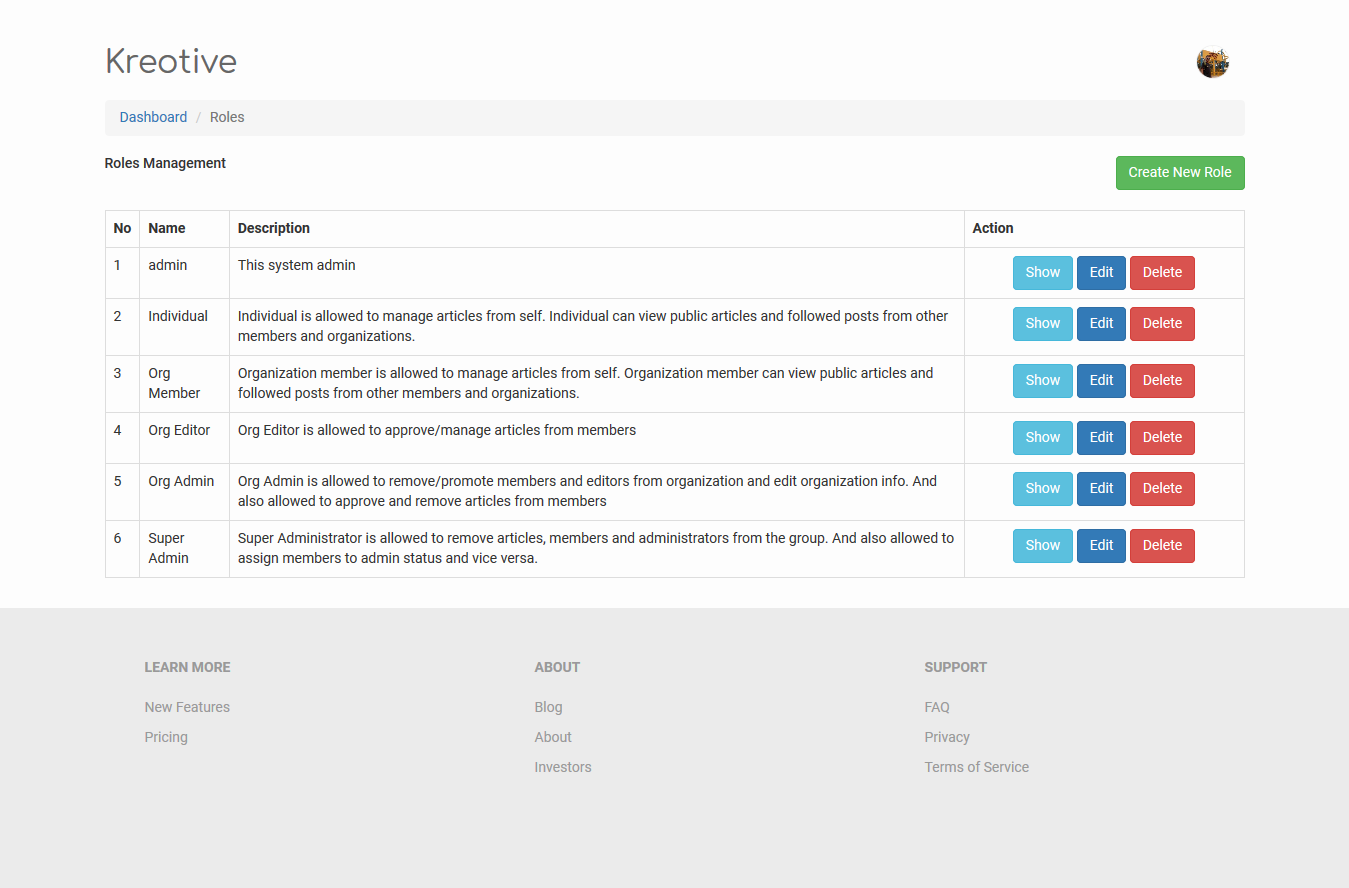1349x888 pixels.
Task: Open the FAQ support link
Action: (x=937, y=707)
